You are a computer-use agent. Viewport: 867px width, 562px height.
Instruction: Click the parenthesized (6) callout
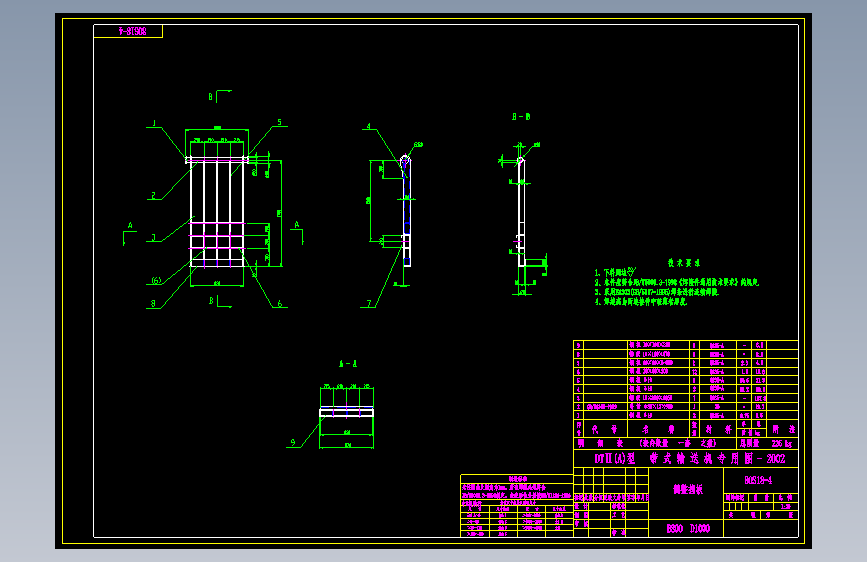coord(156,280)
